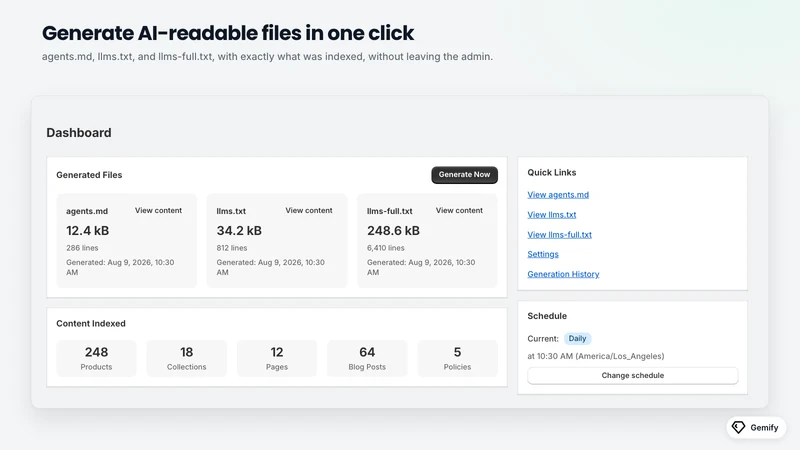
Task: View content of agents.md file
Action: tap(158, 210)
